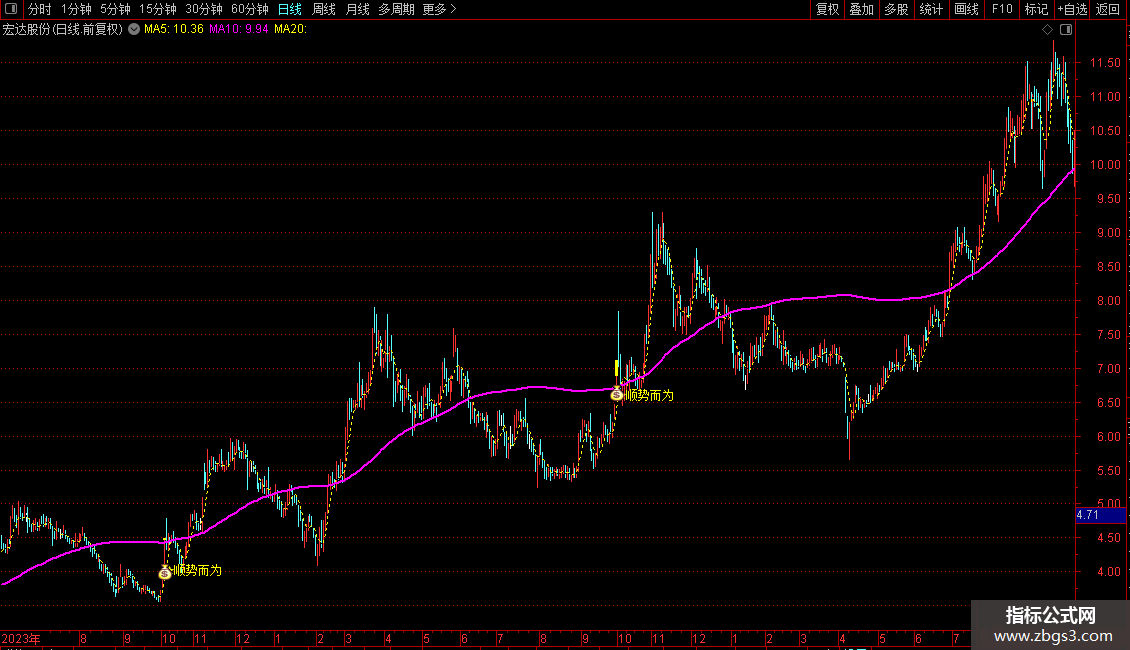Open the 画线 drawing tools

(x=966, y=9)
